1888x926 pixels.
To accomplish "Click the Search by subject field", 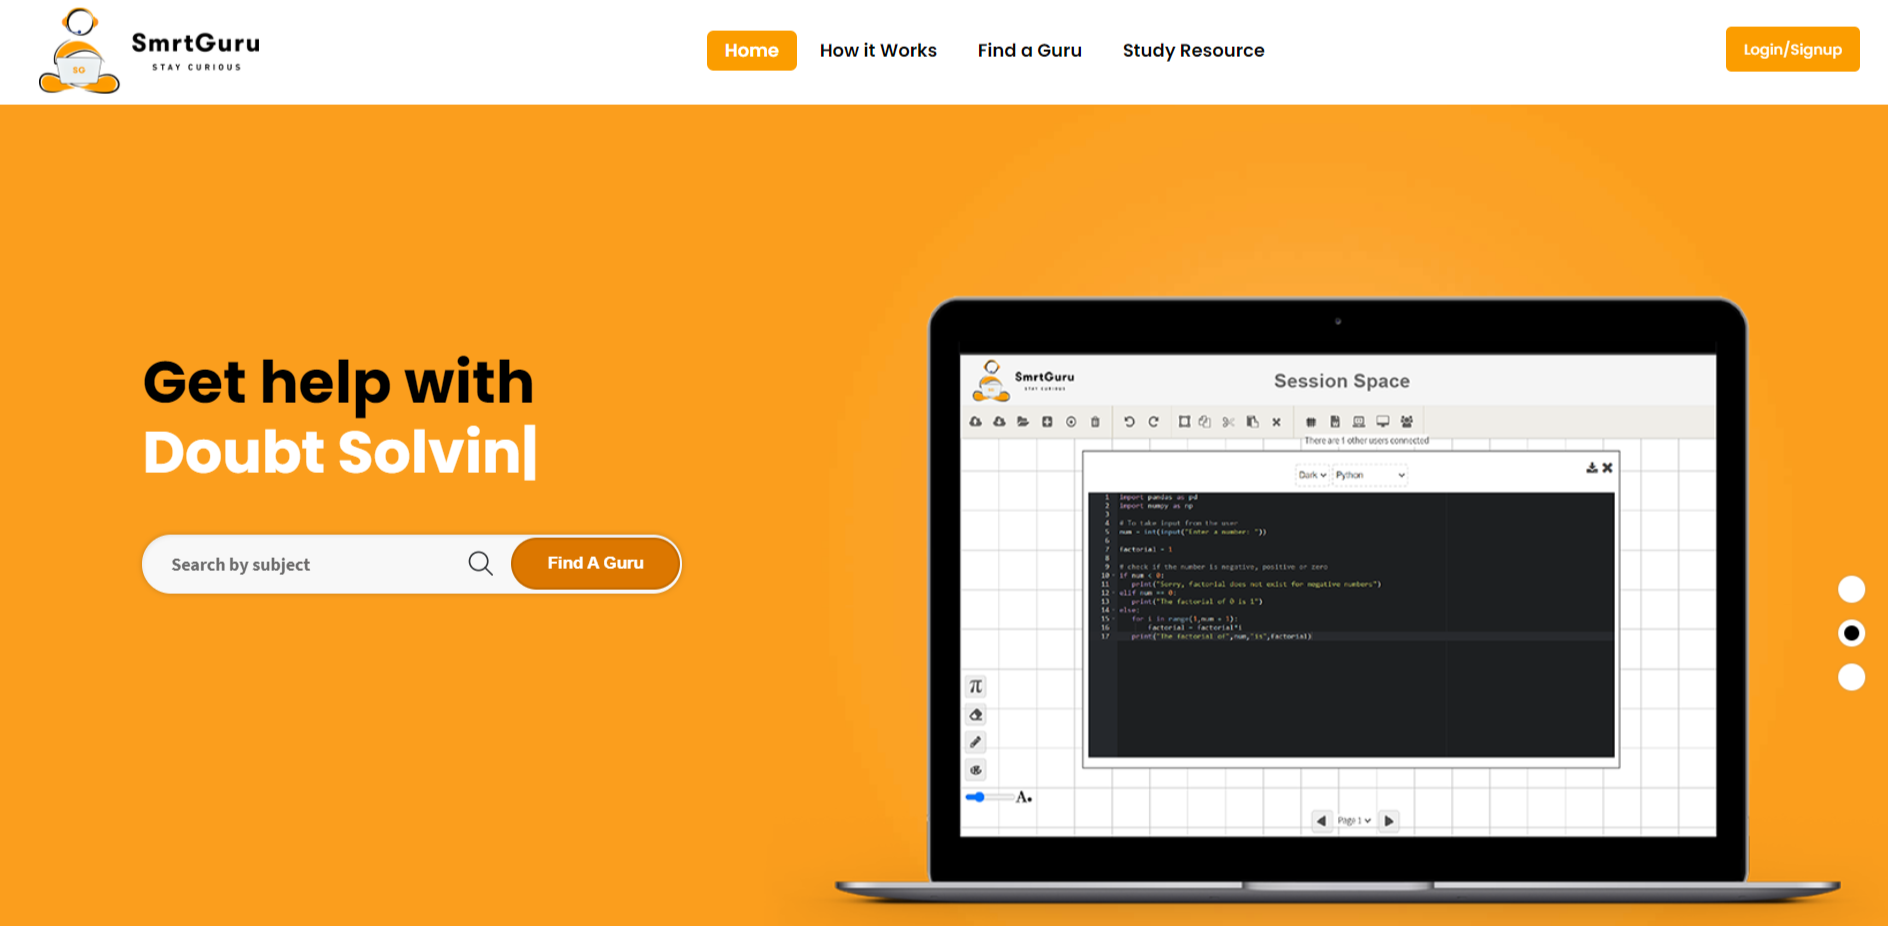I will coord(310,564).
